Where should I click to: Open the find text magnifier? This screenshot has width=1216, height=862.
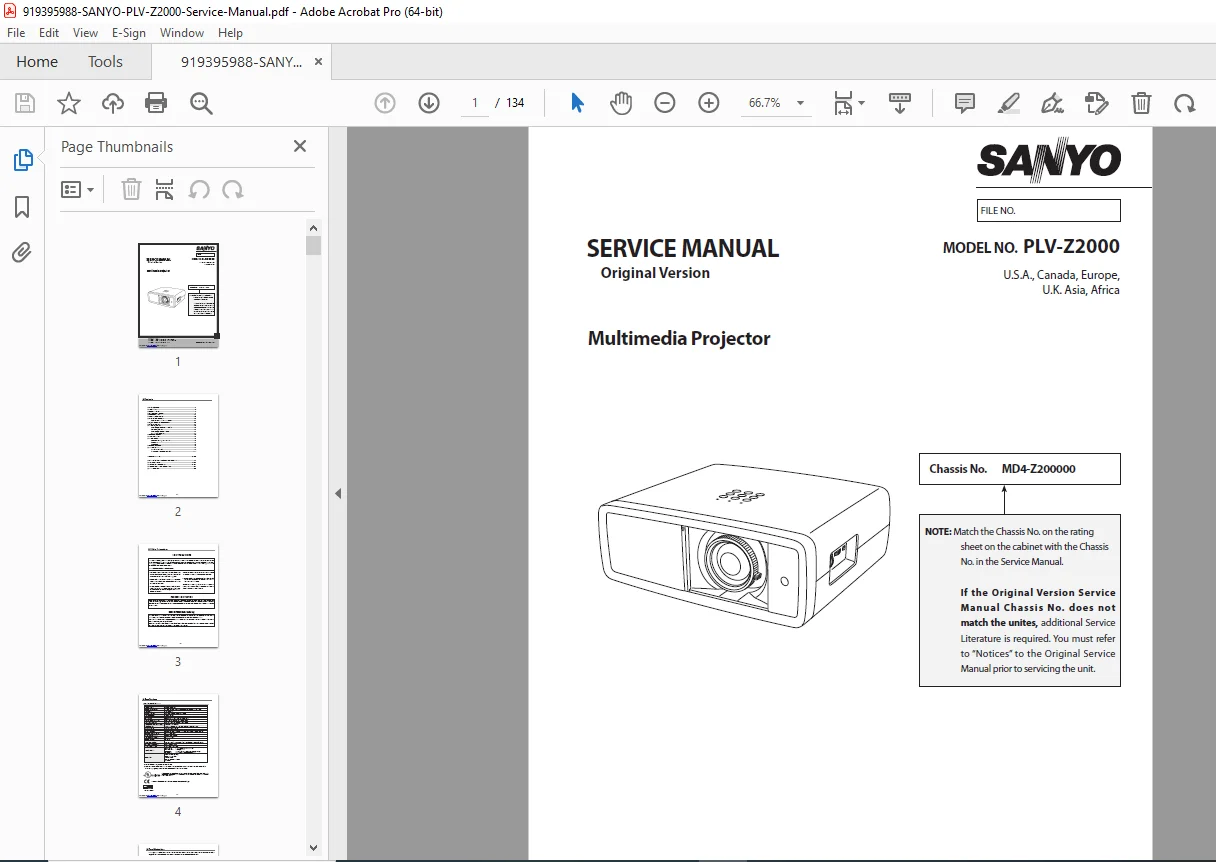pyautogui.click(x=201, y=103)
